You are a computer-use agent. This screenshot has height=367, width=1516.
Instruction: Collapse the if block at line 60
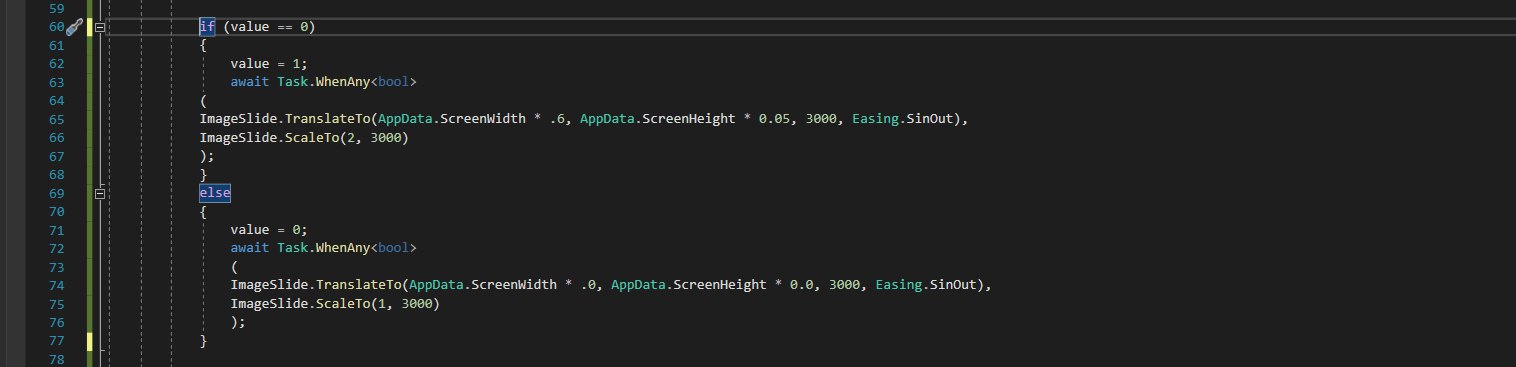(x=99, y=28)
